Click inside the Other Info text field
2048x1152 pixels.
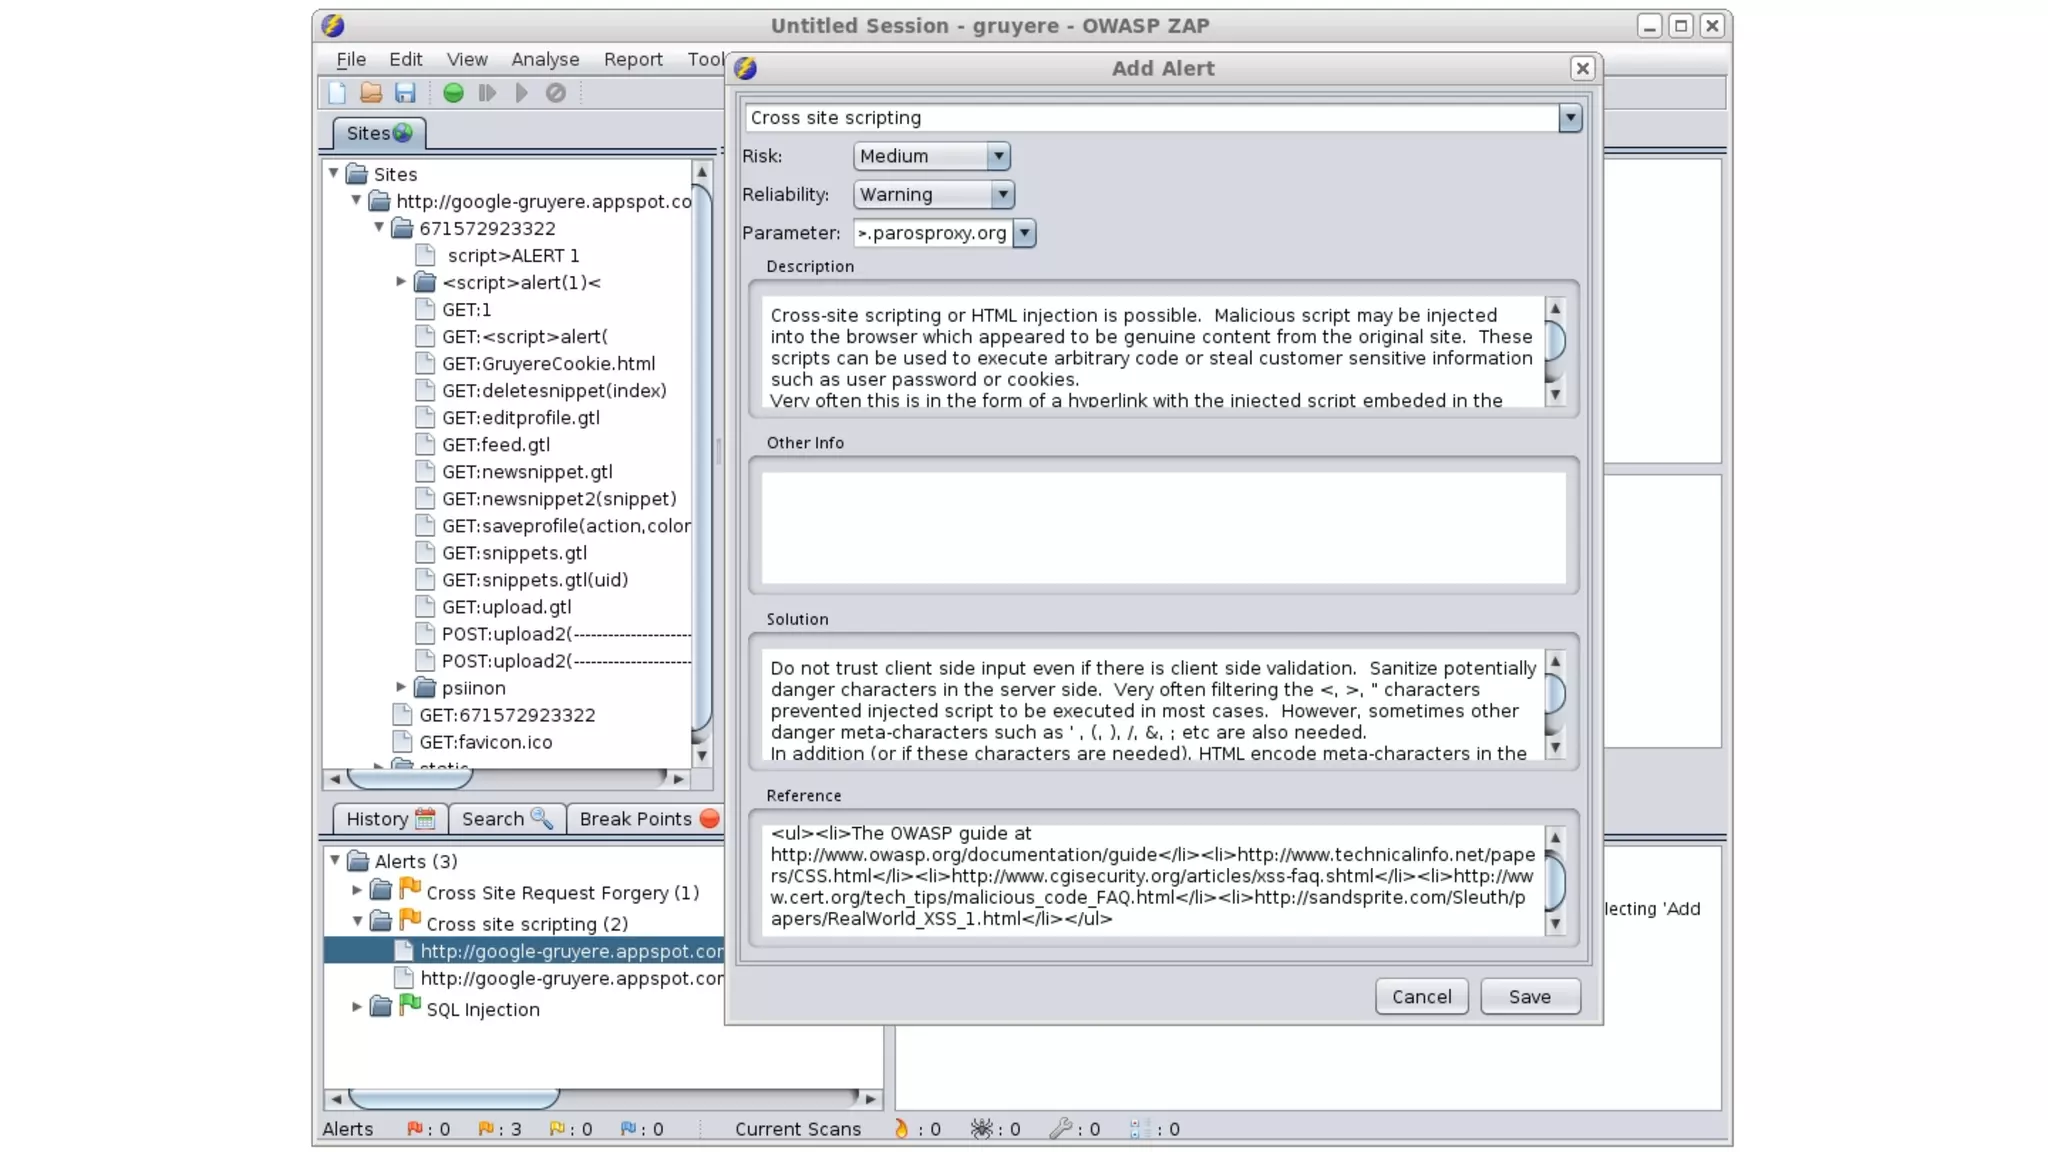(1163, 527)
